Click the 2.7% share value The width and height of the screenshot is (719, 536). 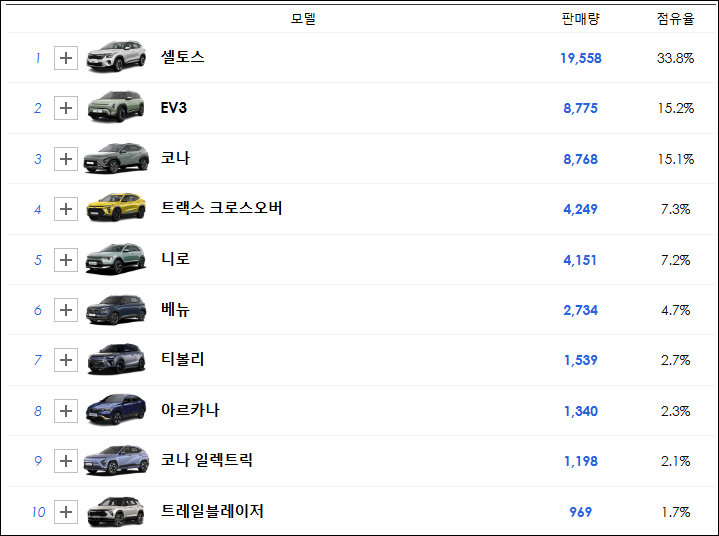(675, 360)
